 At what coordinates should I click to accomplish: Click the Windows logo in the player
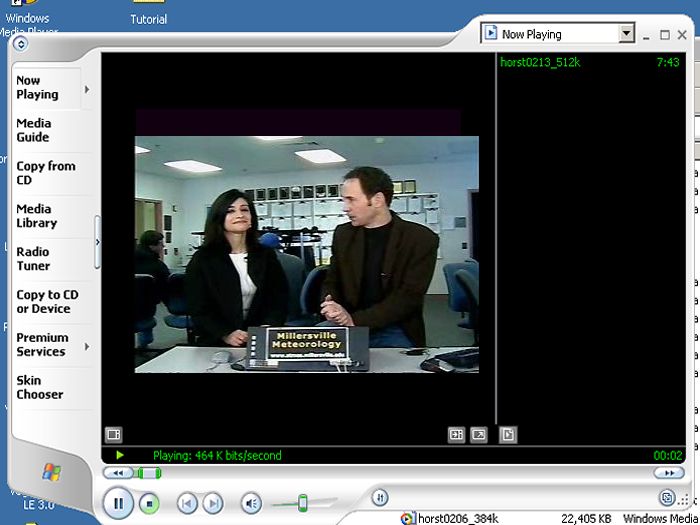[52, 472]
